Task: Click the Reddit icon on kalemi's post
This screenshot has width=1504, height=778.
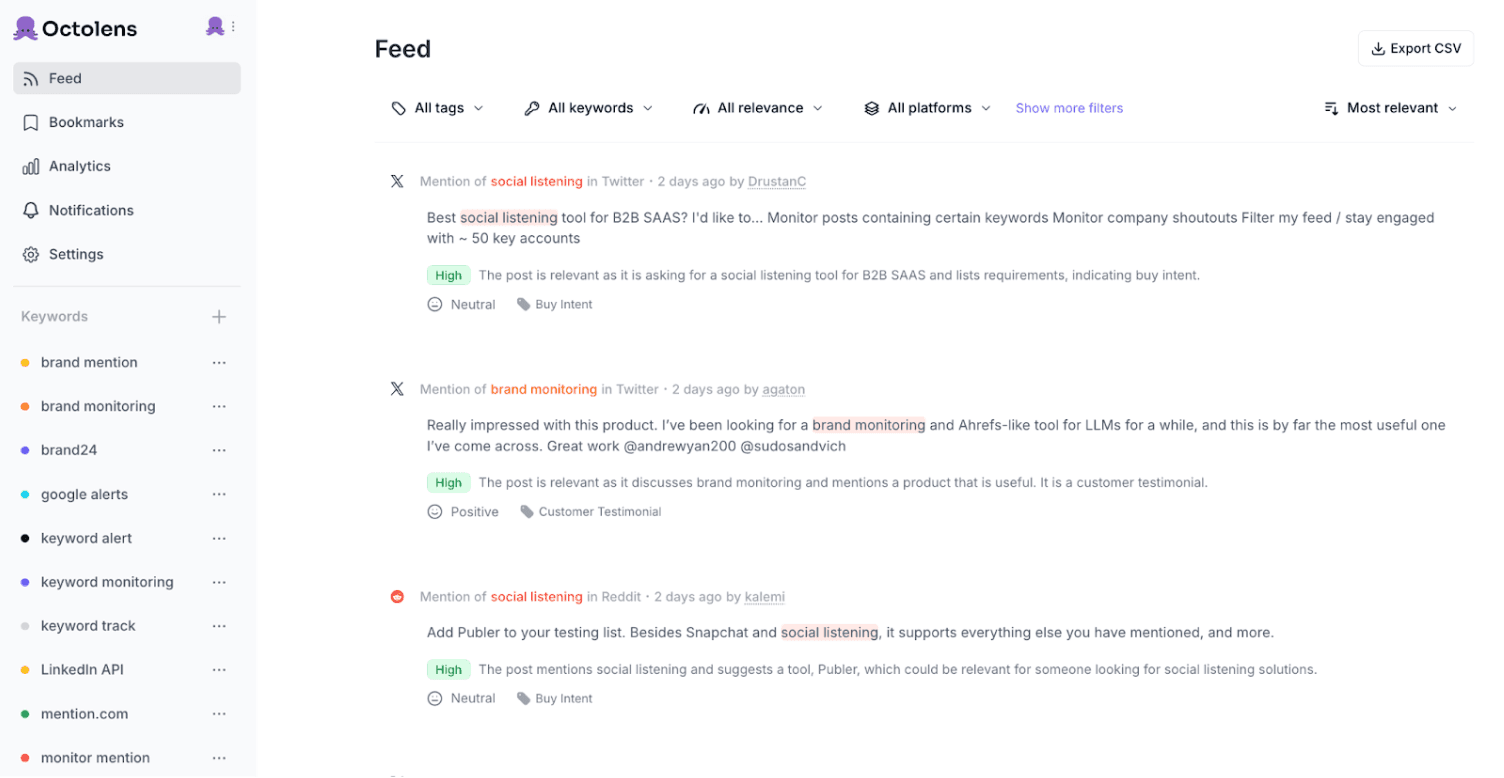Action: [397, 596]
